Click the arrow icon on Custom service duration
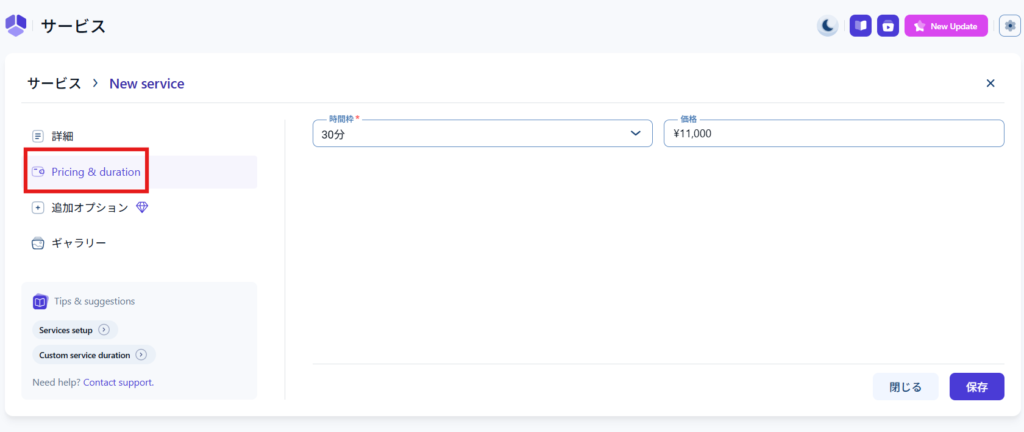The height and width of the screenshot is (432, 1024). [141, 355]
